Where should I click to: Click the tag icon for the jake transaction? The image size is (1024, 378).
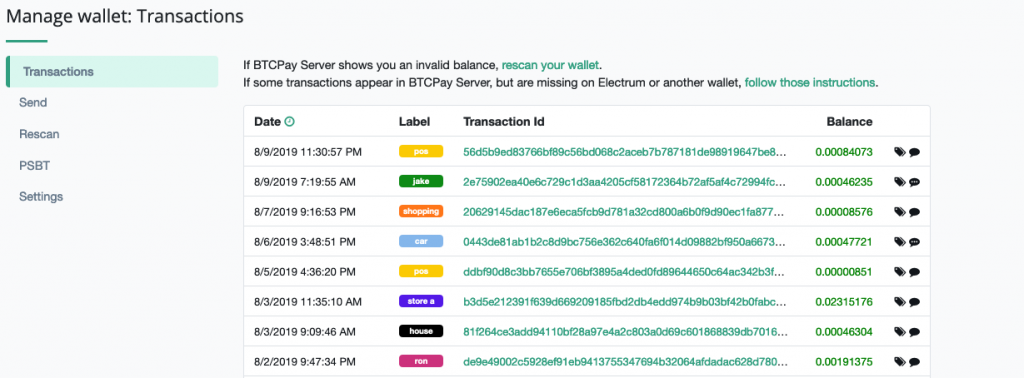pyautogui.click(x=900, y=182)
